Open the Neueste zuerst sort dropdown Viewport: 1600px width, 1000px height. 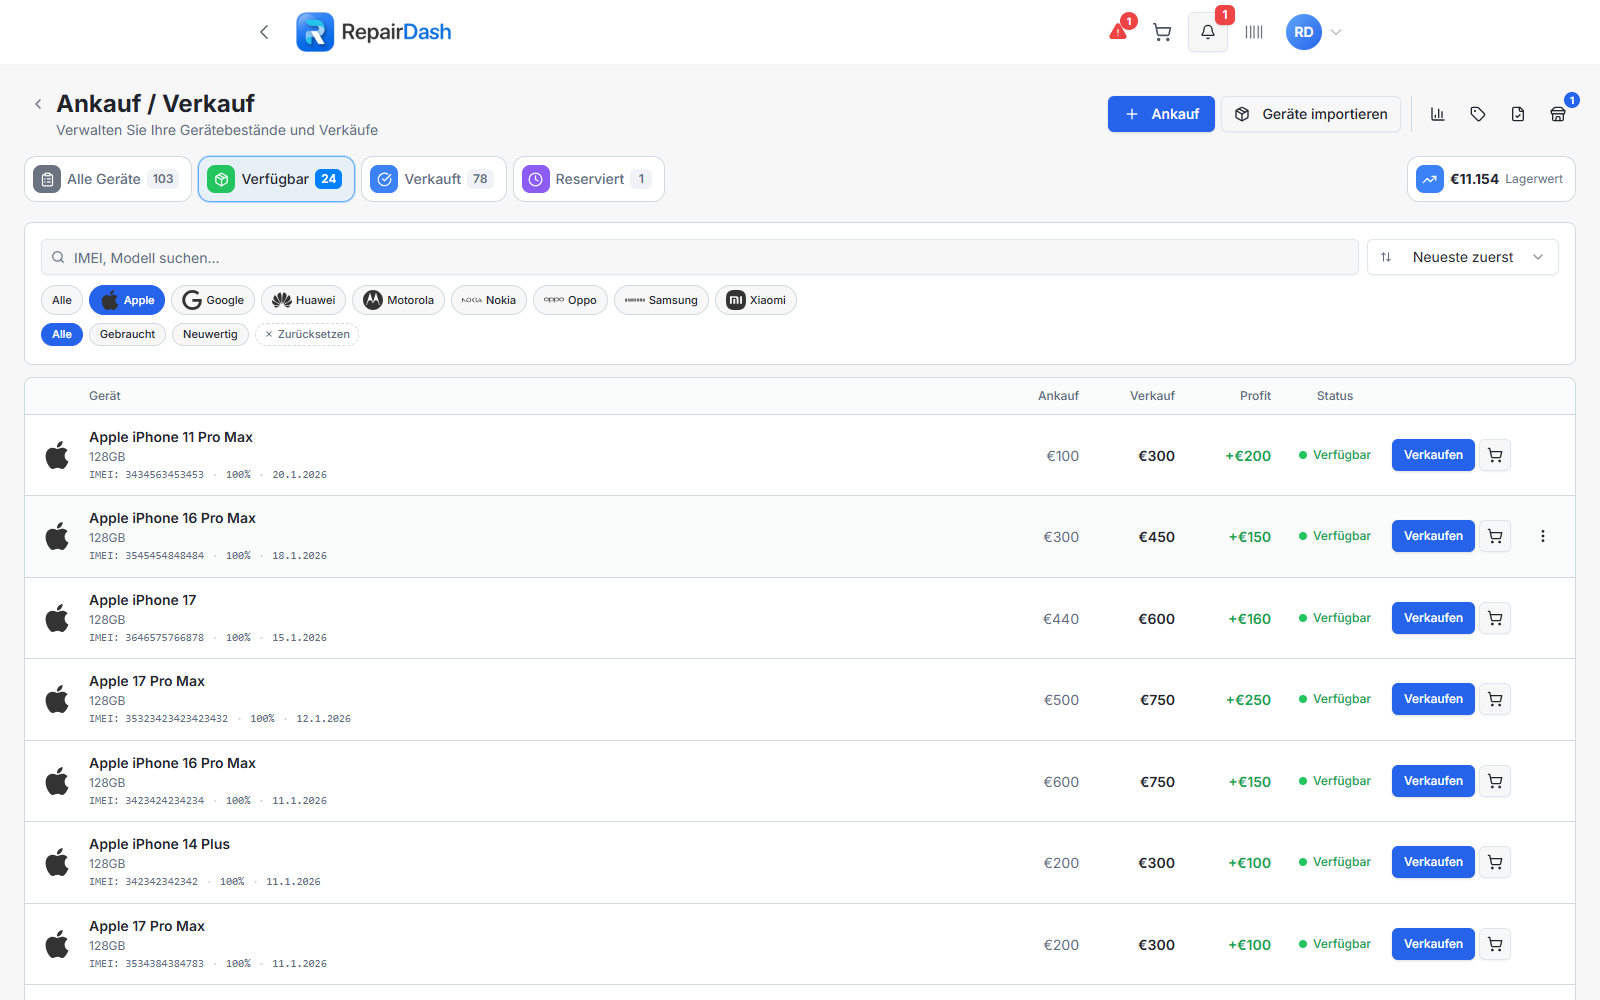point(1463,257)
